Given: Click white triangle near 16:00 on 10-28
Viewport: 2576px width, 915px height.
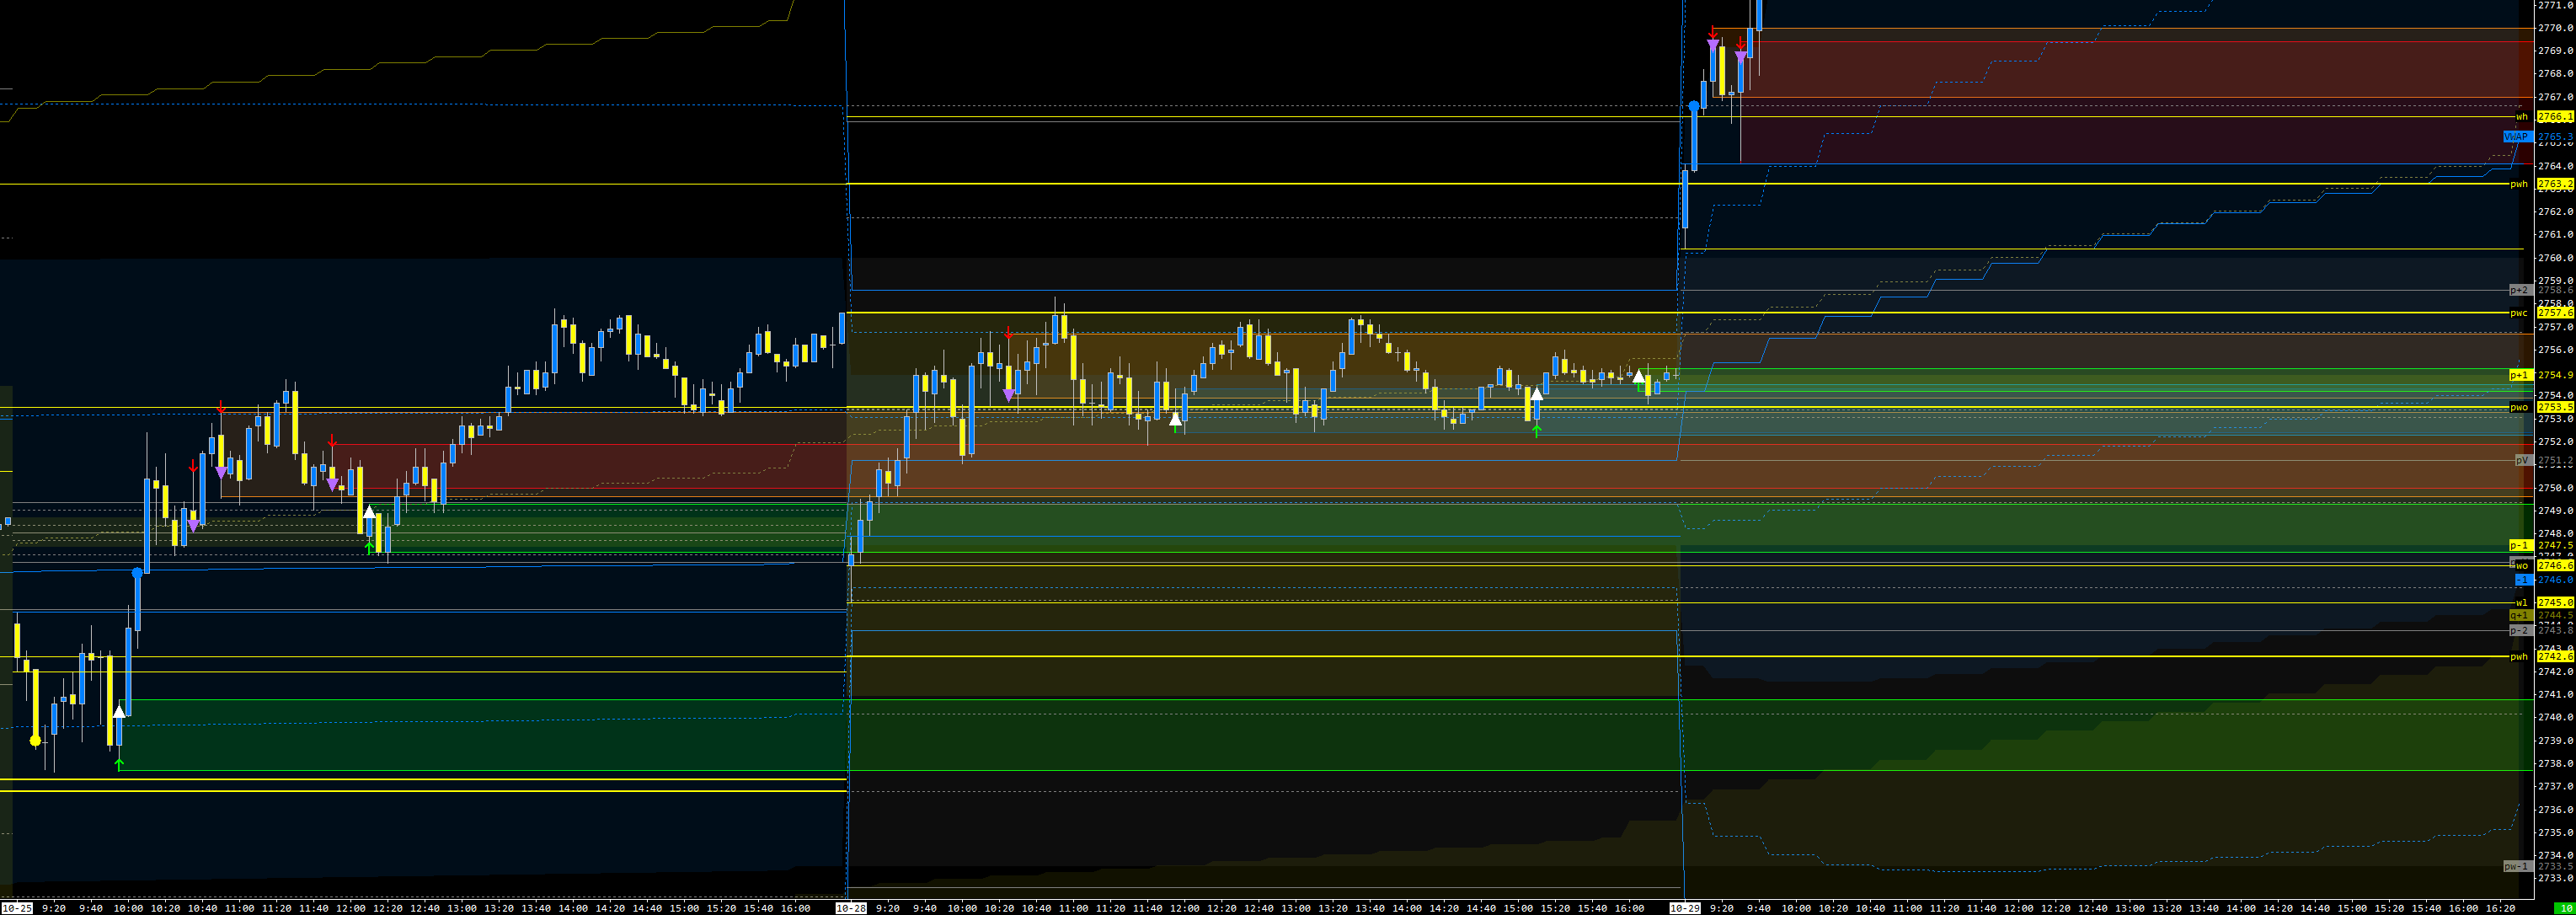Looking at the screenshot, I should pos(1638,376).
